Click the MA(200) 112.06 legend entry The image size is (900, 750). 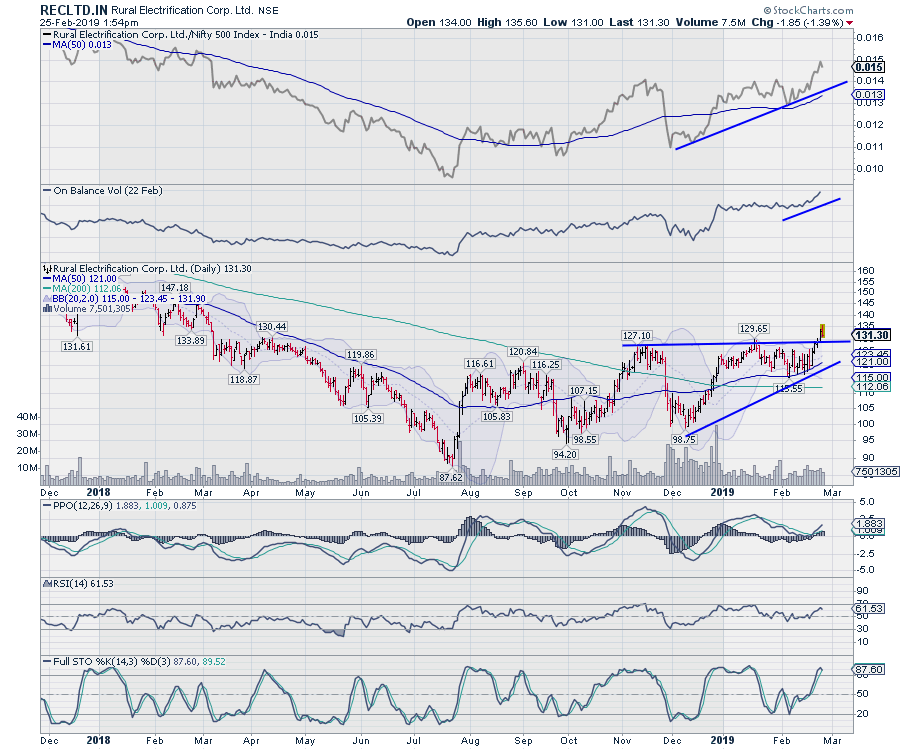pos(83,289)
